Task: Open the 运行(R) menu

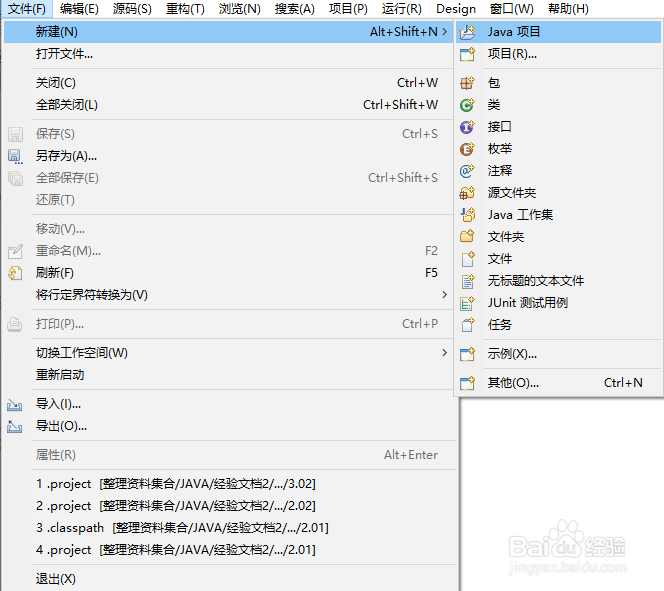Action: (401, 9)
